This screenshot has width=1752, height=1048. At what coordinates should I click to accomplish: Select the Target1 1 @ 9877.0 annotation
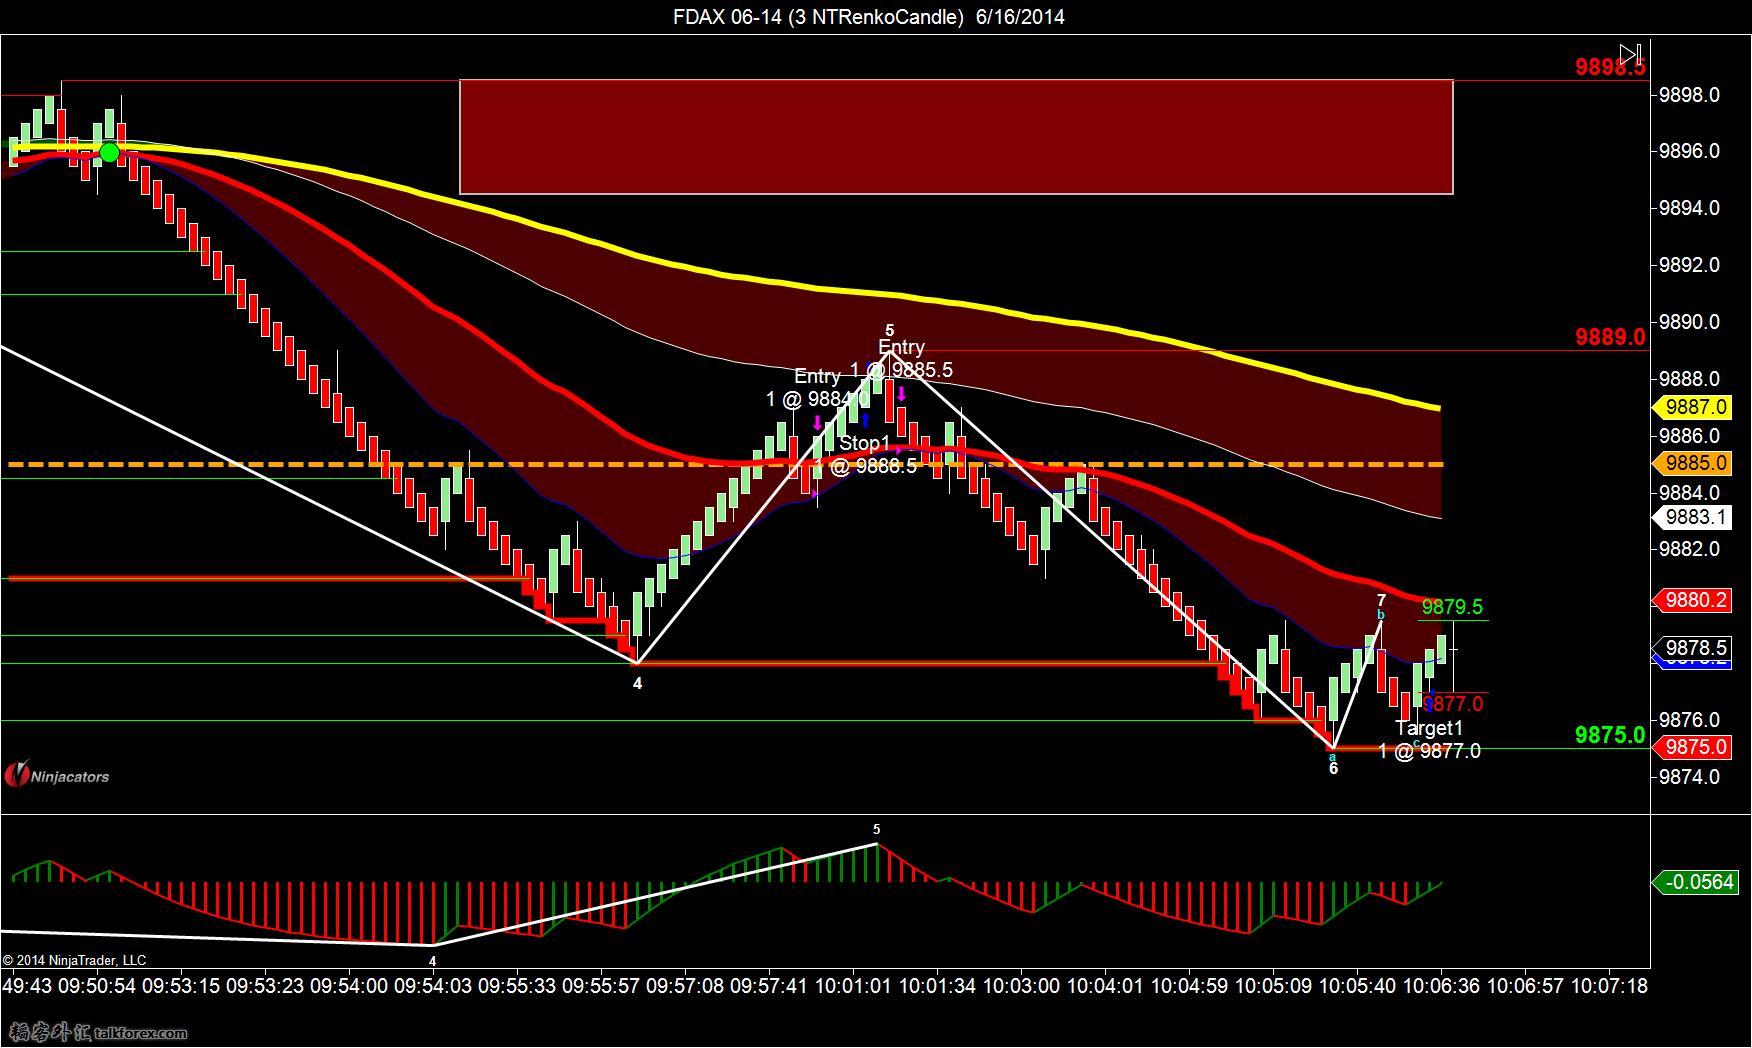coord(1429,739)
